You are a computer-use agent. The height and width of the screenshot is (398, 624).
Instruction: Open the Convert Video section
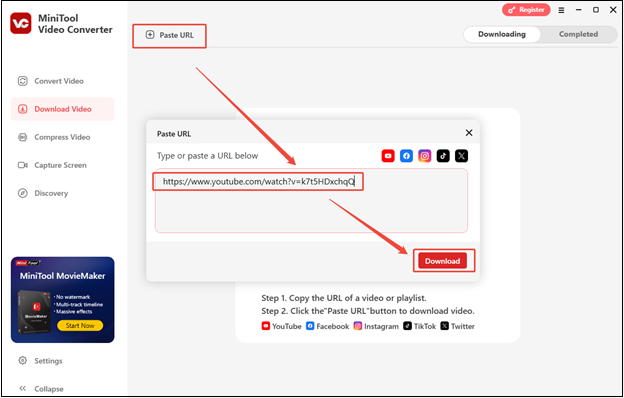[51, 81]
